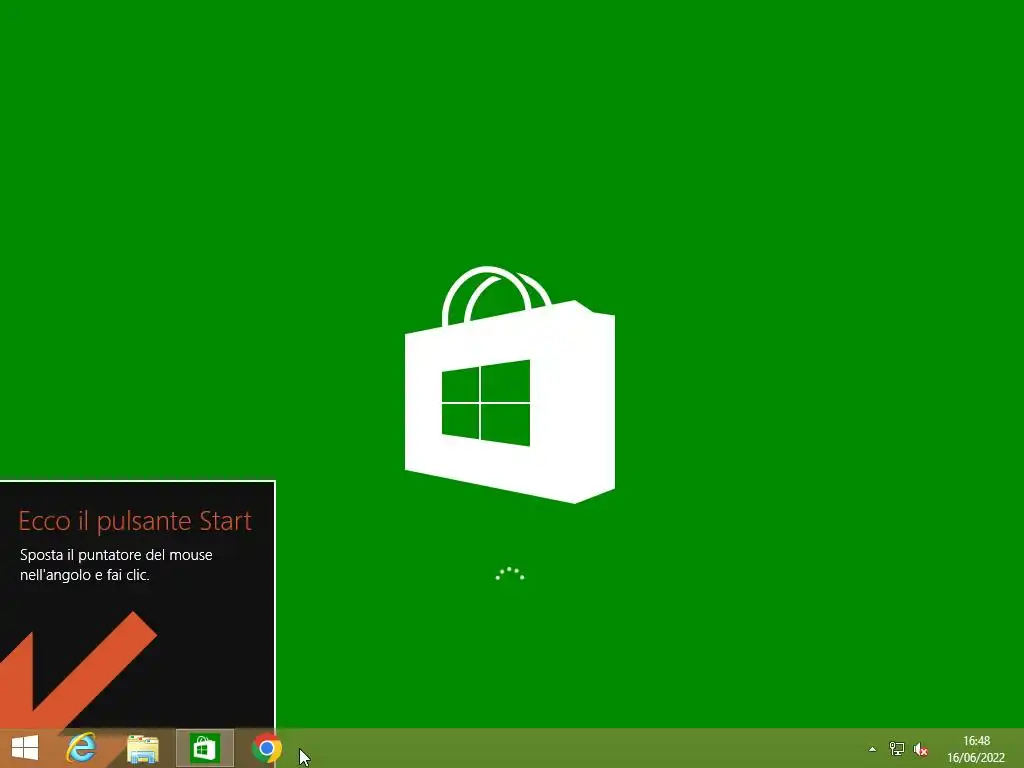The width and height of the screenshot is (1024, 768).
Task: Click the date 16/06/2022 in the tray
Action: coord(976,758)
